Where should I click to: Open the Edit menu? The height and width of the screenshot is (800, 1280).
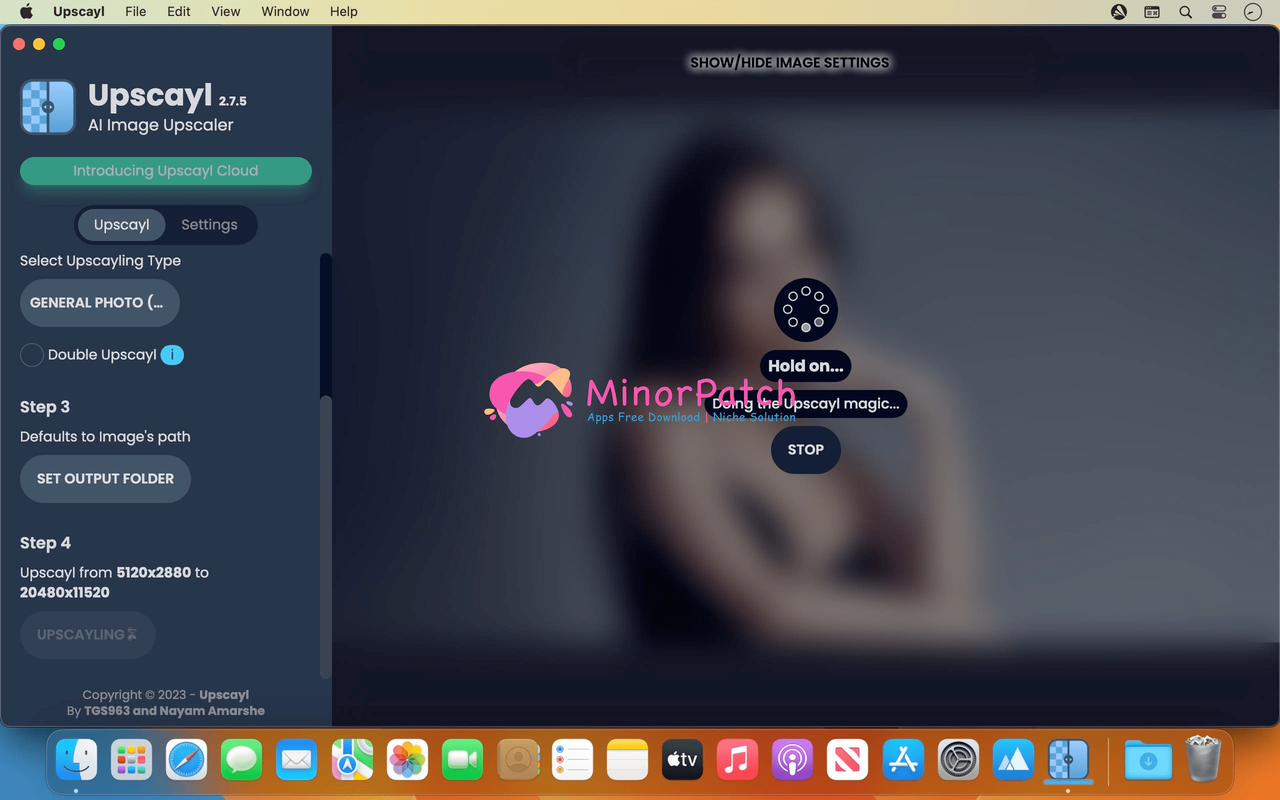pos(179,12)
